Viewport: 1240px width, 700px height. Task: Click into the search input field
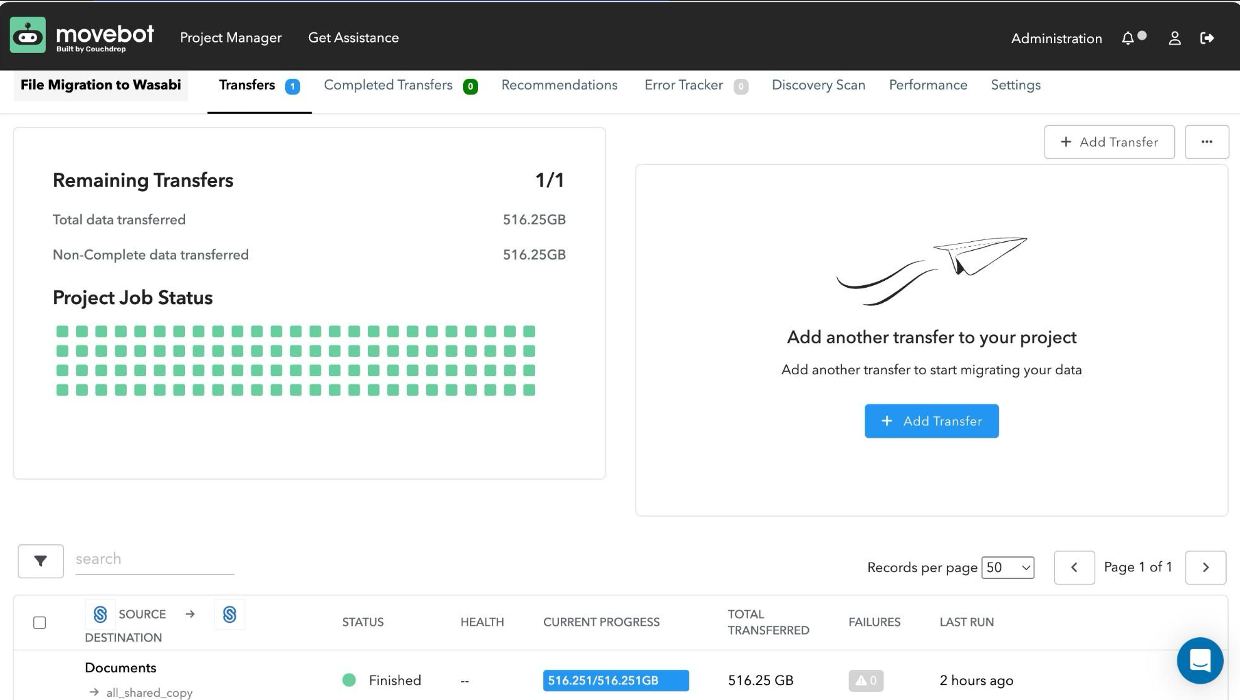[x=154, y=560]
